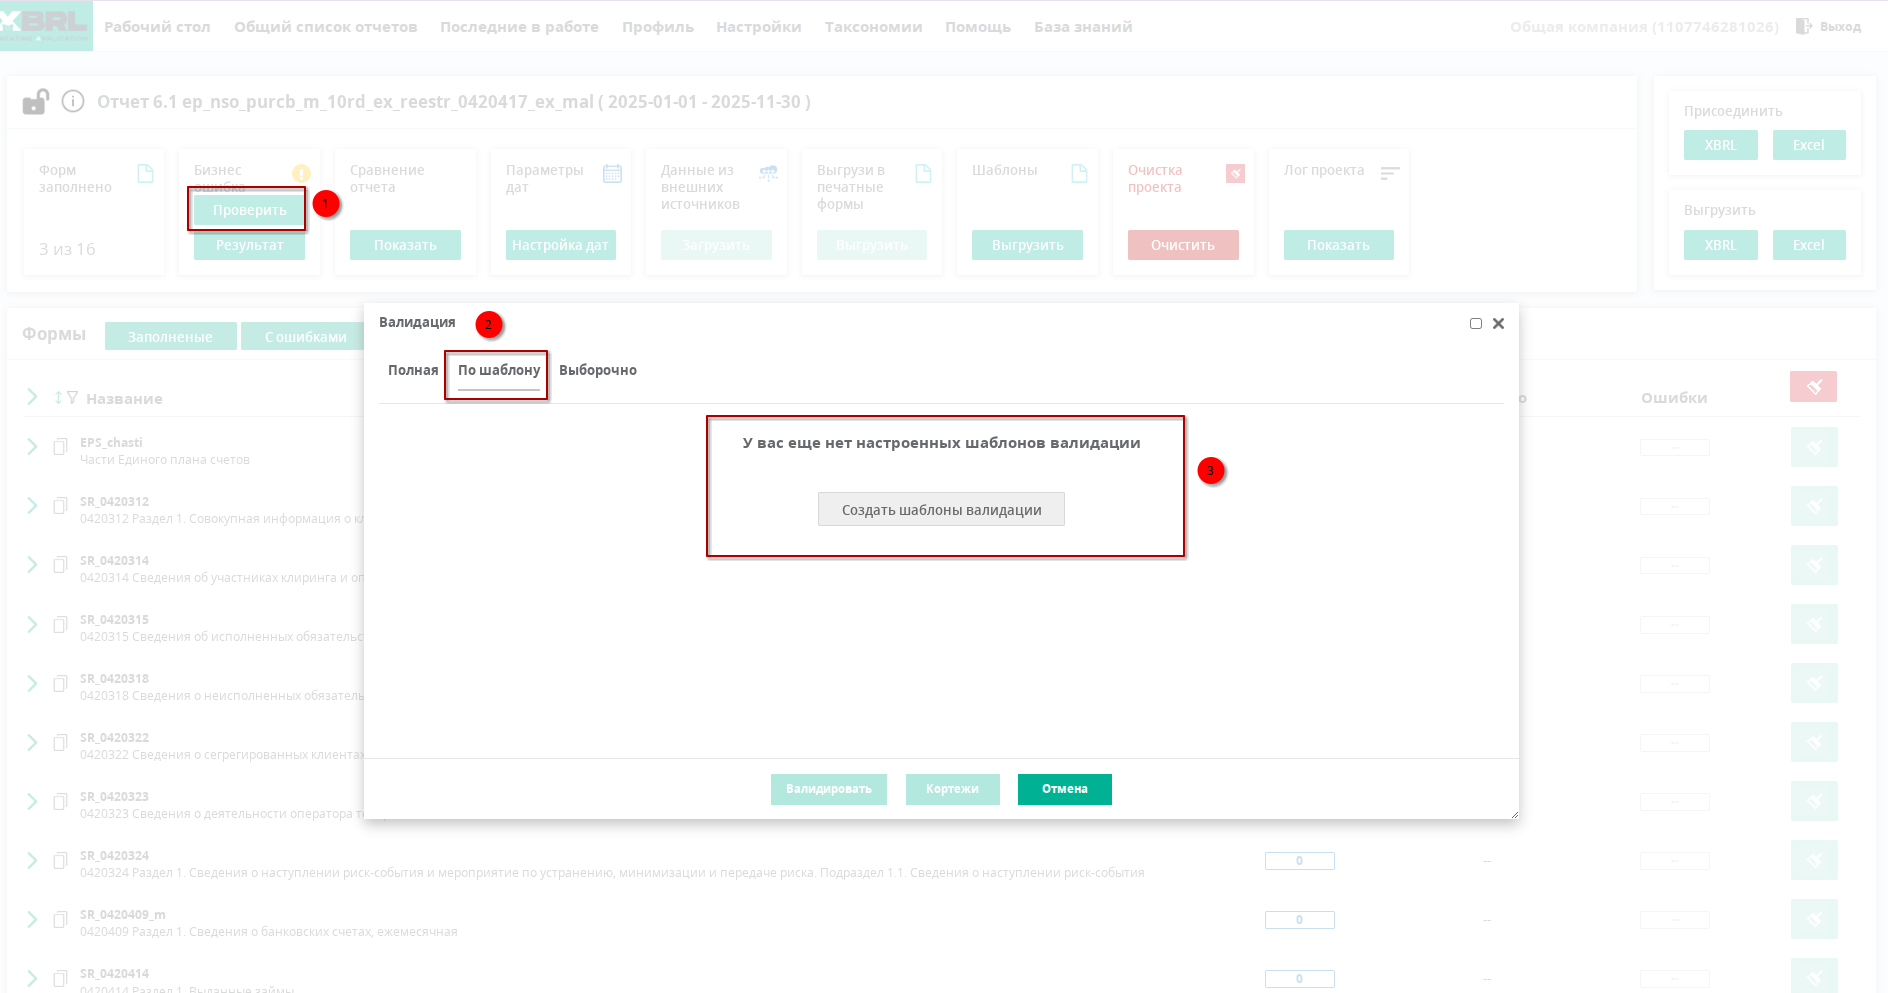Open the Таксономии menu
The height and width of the screenshot is (993, 1888).
coord(873,27)
